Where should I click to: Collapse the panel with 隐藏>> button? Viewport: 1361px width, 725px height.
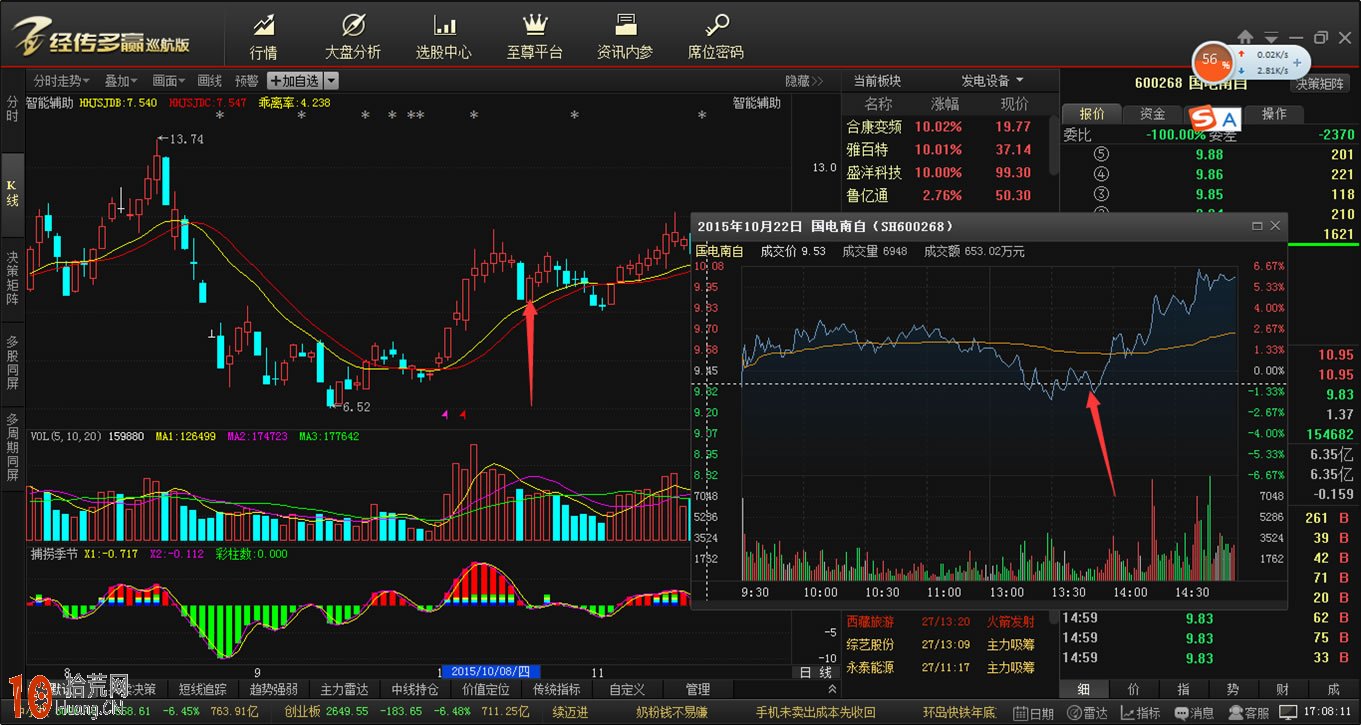804,81
